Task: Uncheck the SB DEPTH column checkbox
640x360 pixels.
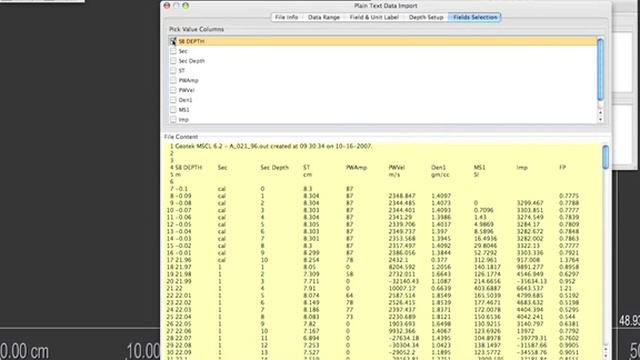Action: [x=173, y=41]
